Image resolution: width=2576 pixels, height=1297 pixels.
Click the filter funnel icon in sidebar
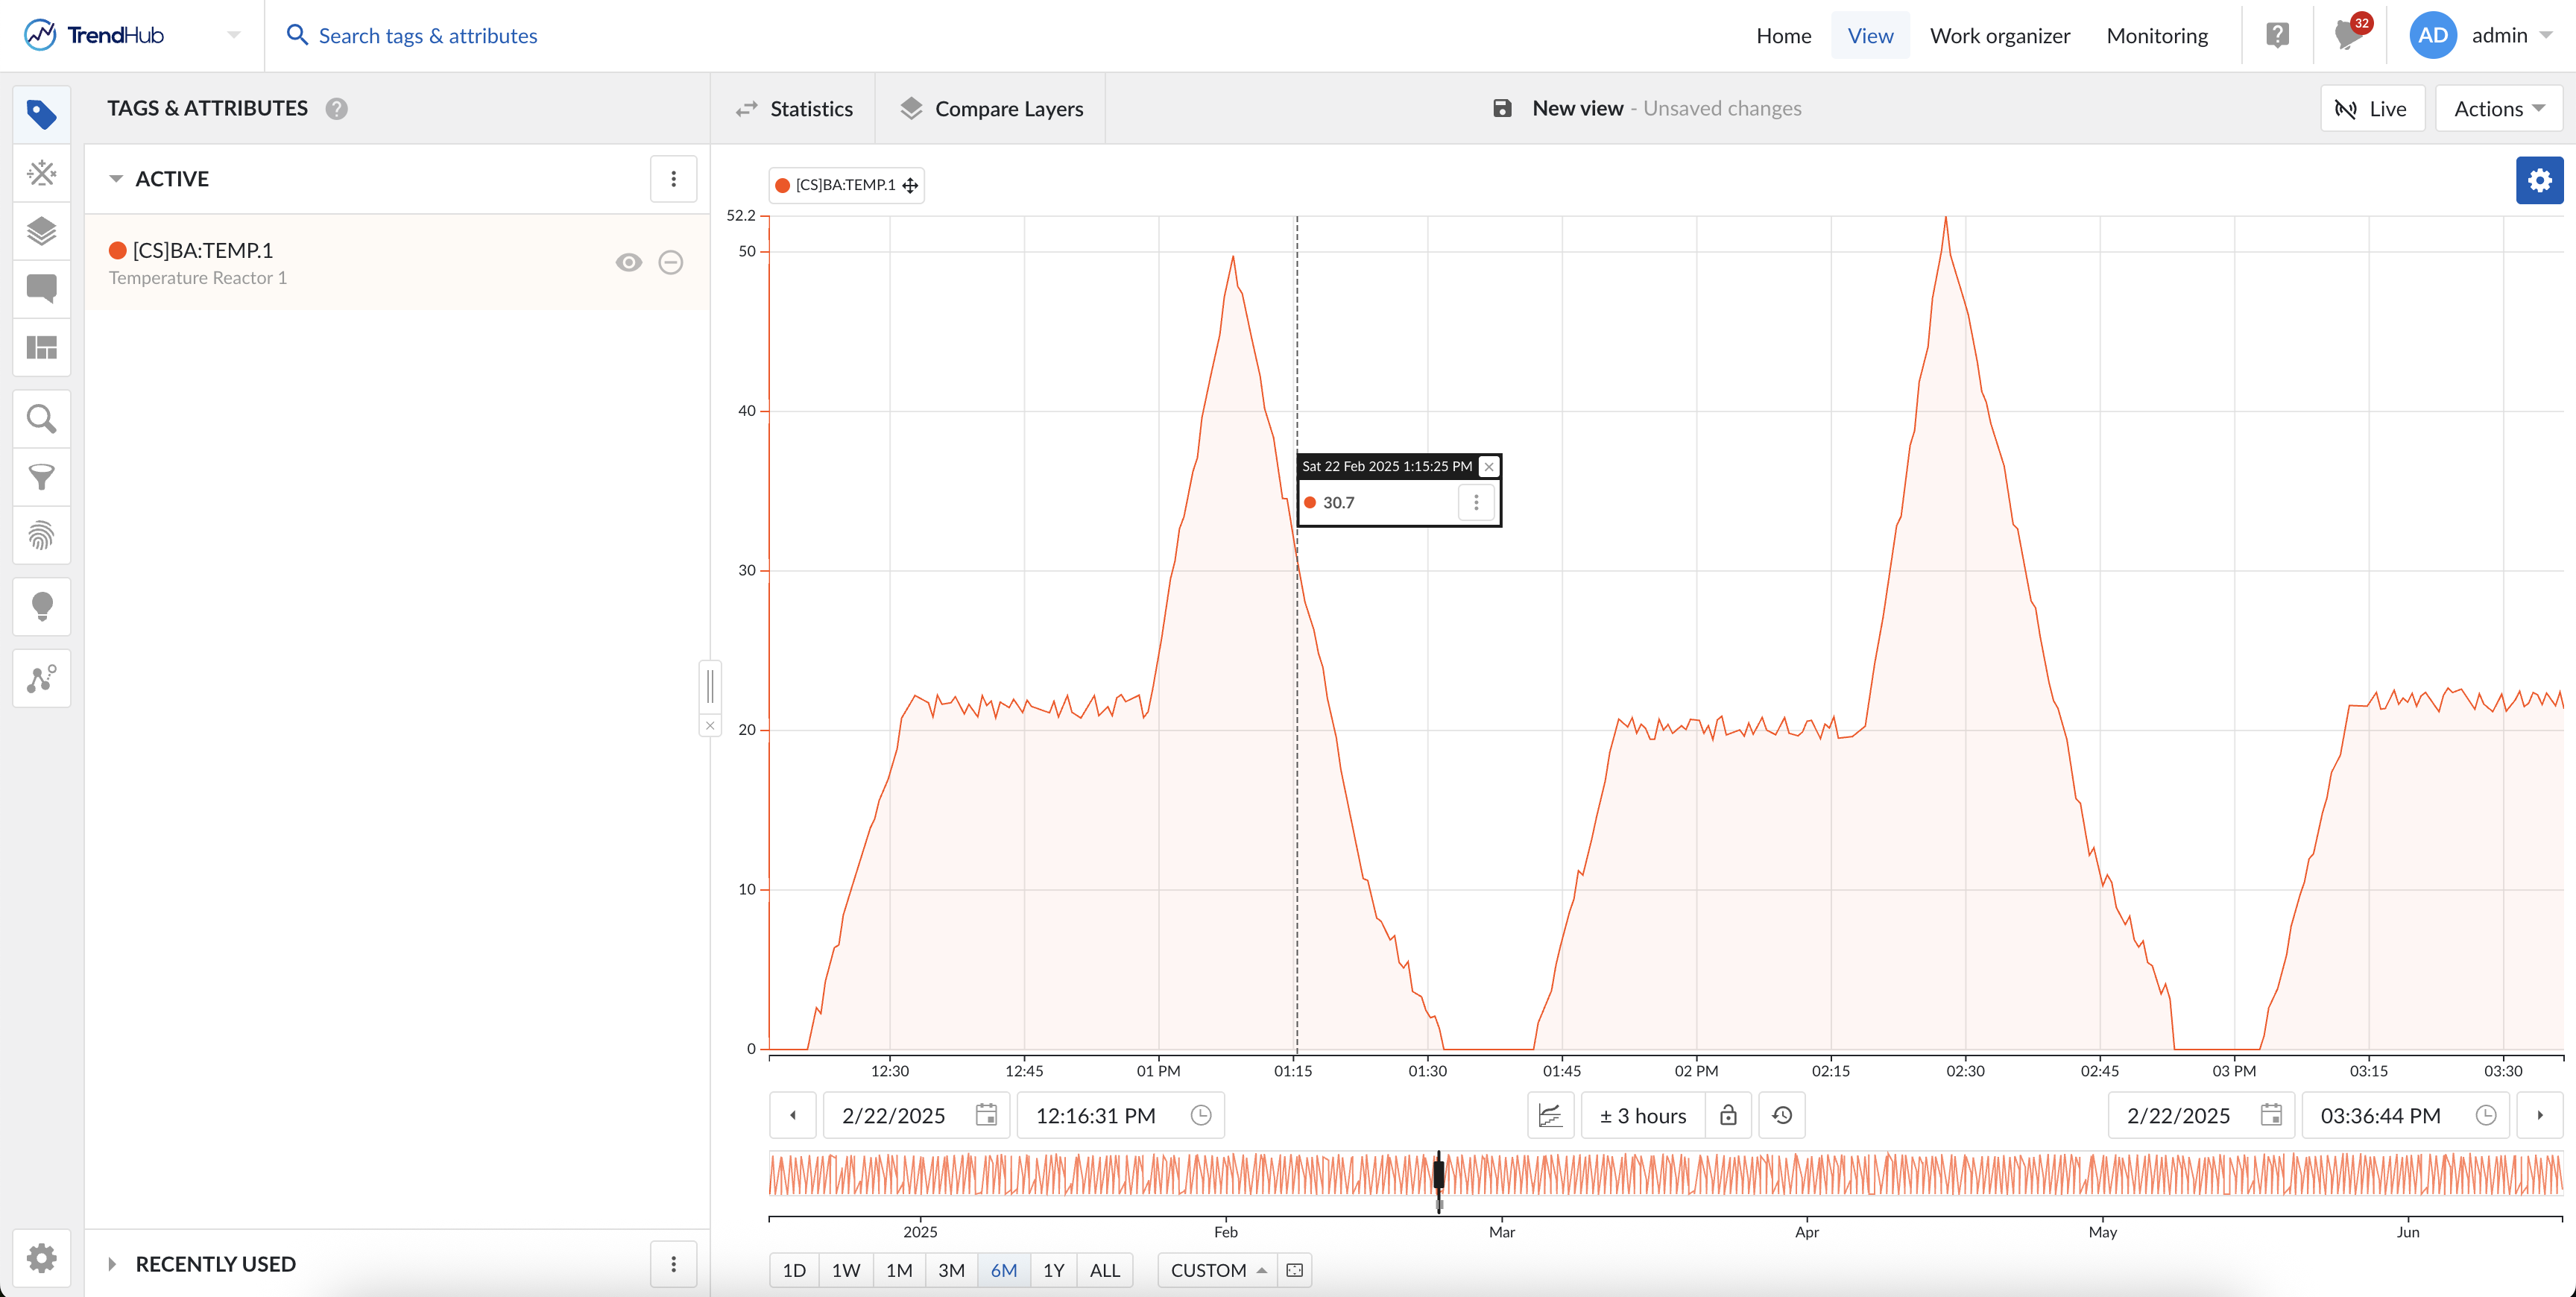point(41,477)
